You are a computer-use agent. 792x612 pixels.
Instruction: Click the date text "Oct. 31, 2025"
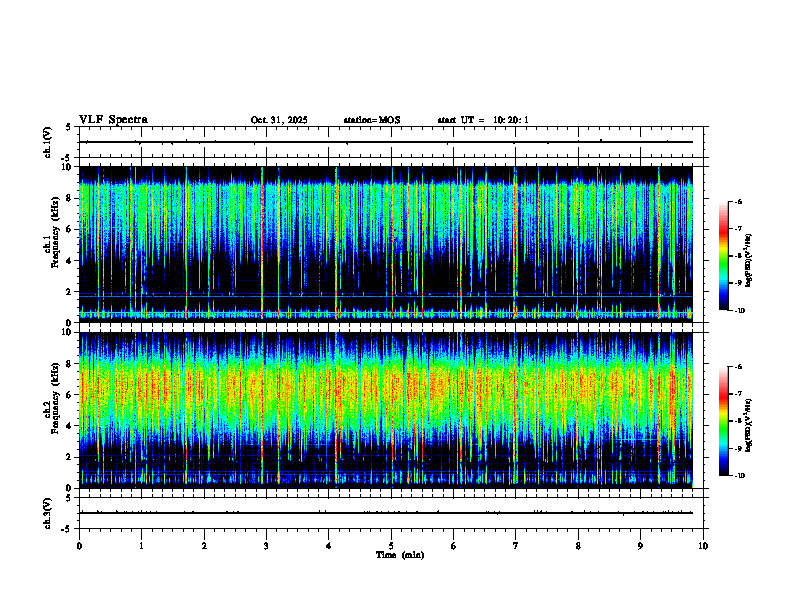279,120
